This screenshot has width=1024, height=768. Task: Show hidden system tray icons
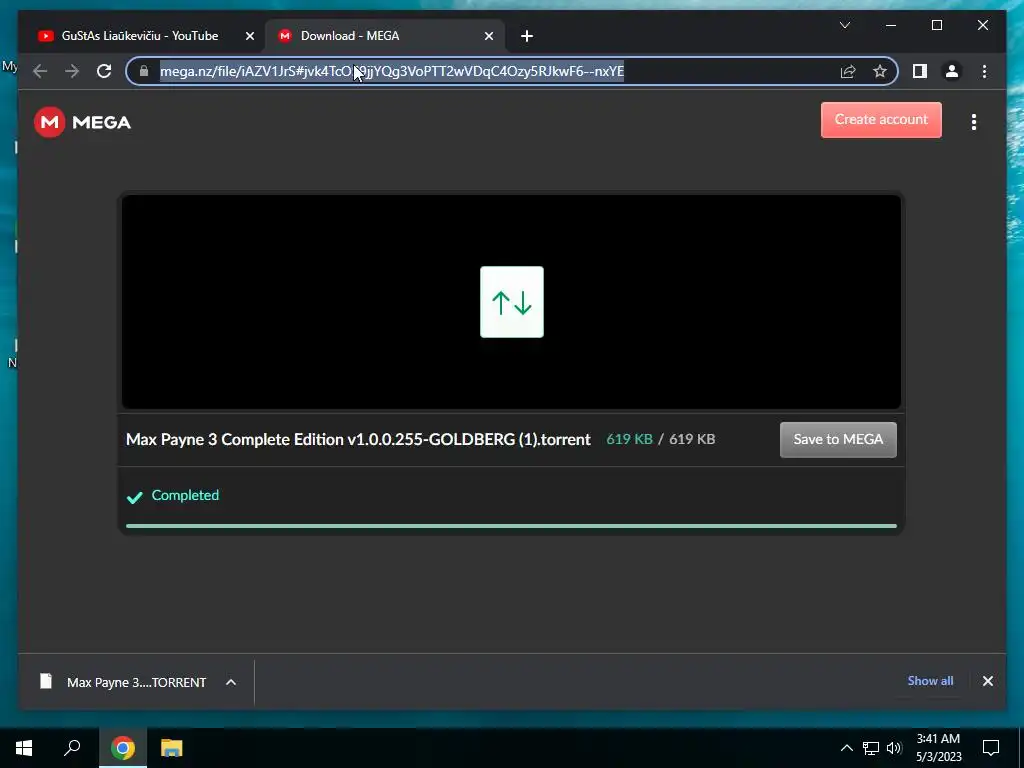point(846,748)
